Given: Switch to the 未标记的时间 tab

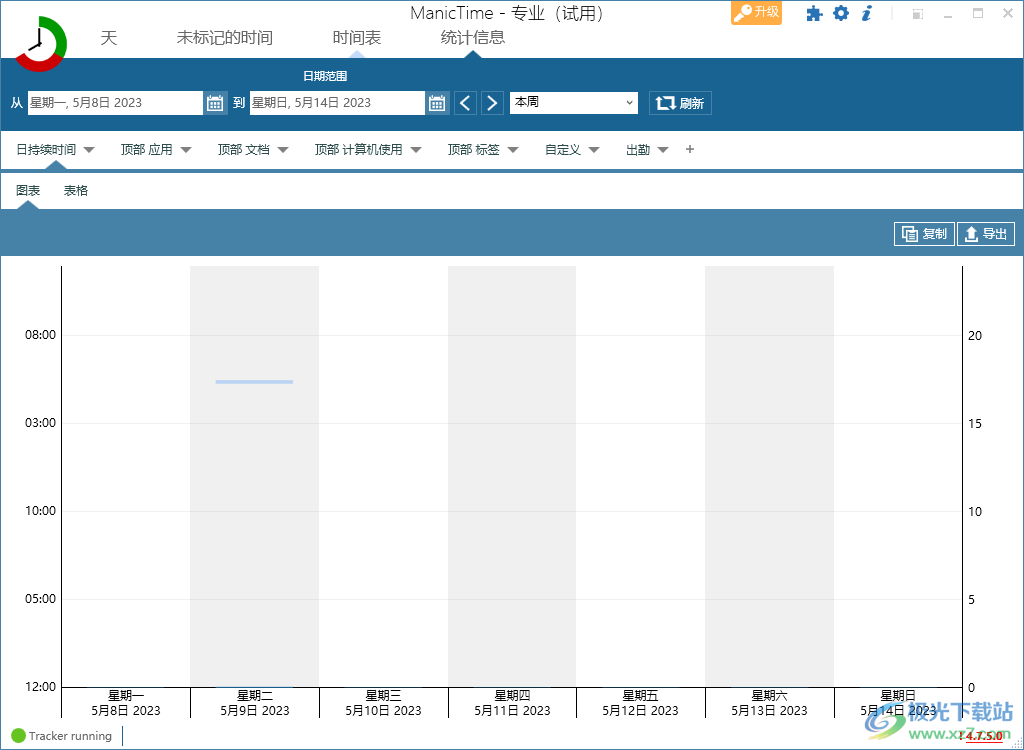Looking at the screenshot, I should [x=225, y=38].
